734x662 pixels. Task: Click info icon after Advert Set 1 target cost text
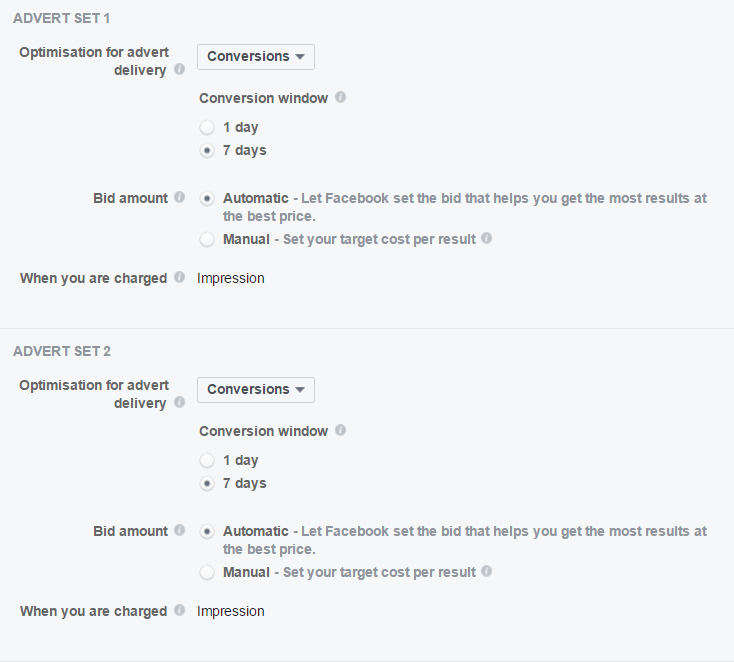pyautogui.click(x=486, y=239)
